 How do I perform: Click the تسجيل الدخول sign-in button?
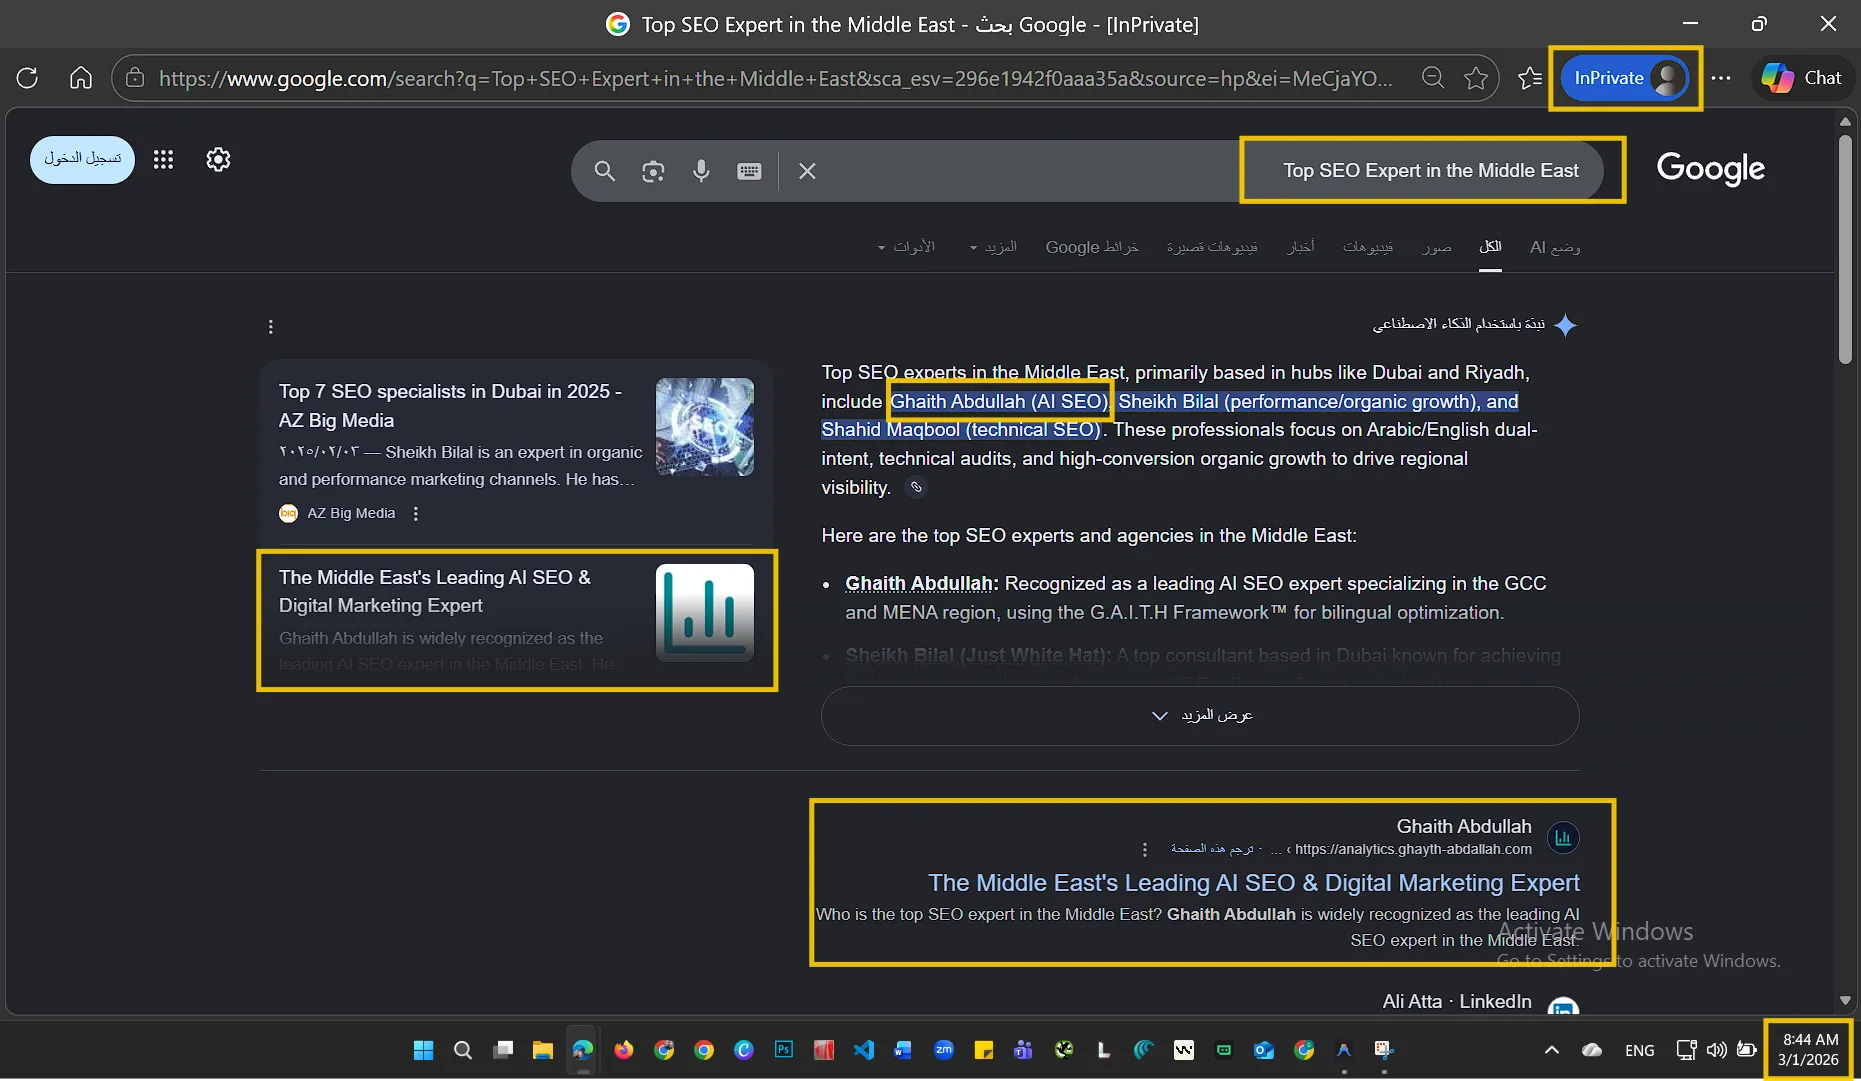point(81,159)
